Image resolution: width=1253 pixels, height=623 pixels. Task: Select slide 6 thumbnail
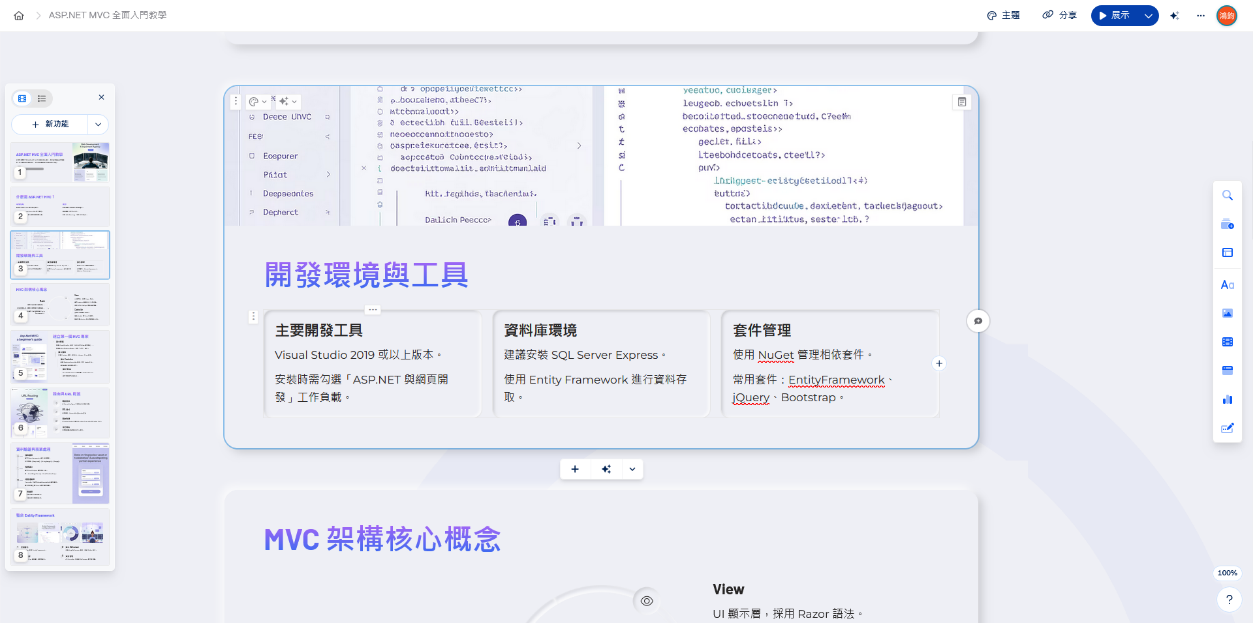point(60,413)
